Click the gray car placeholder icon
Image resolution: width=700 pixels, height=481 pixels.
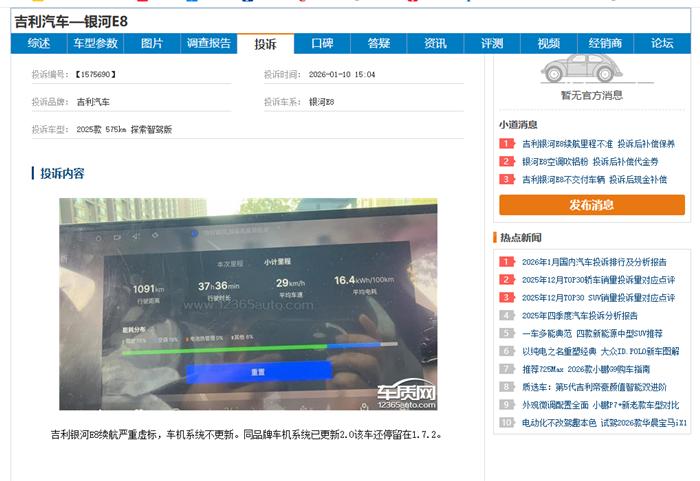(577, 68)
